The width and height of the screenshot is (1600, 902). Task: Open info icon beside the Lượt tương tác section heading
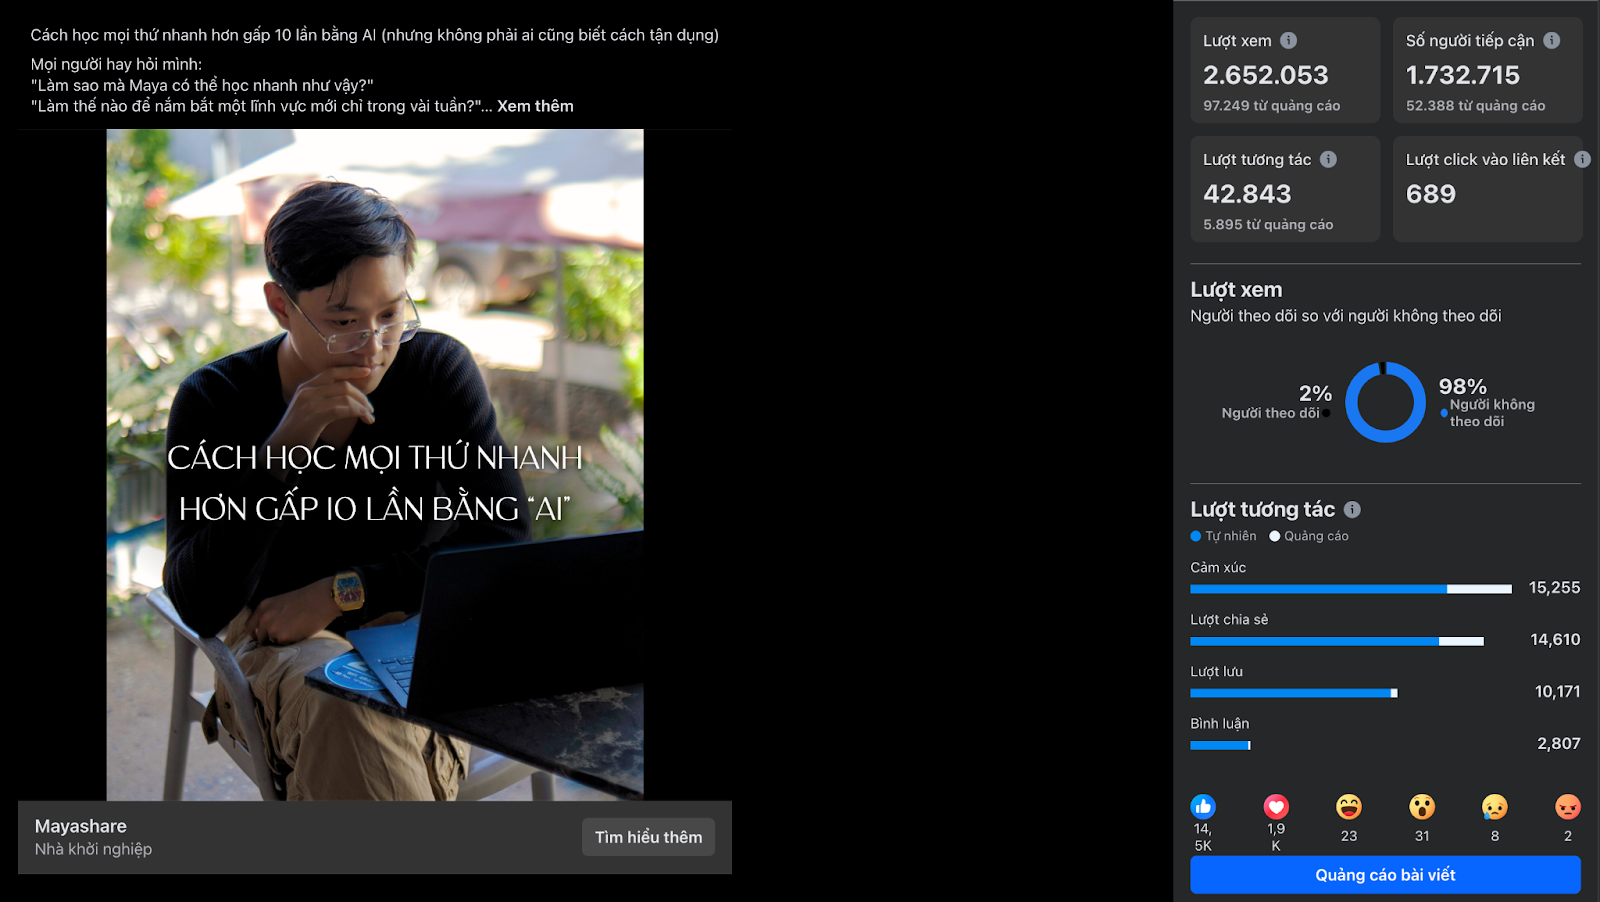point(1352,509)
